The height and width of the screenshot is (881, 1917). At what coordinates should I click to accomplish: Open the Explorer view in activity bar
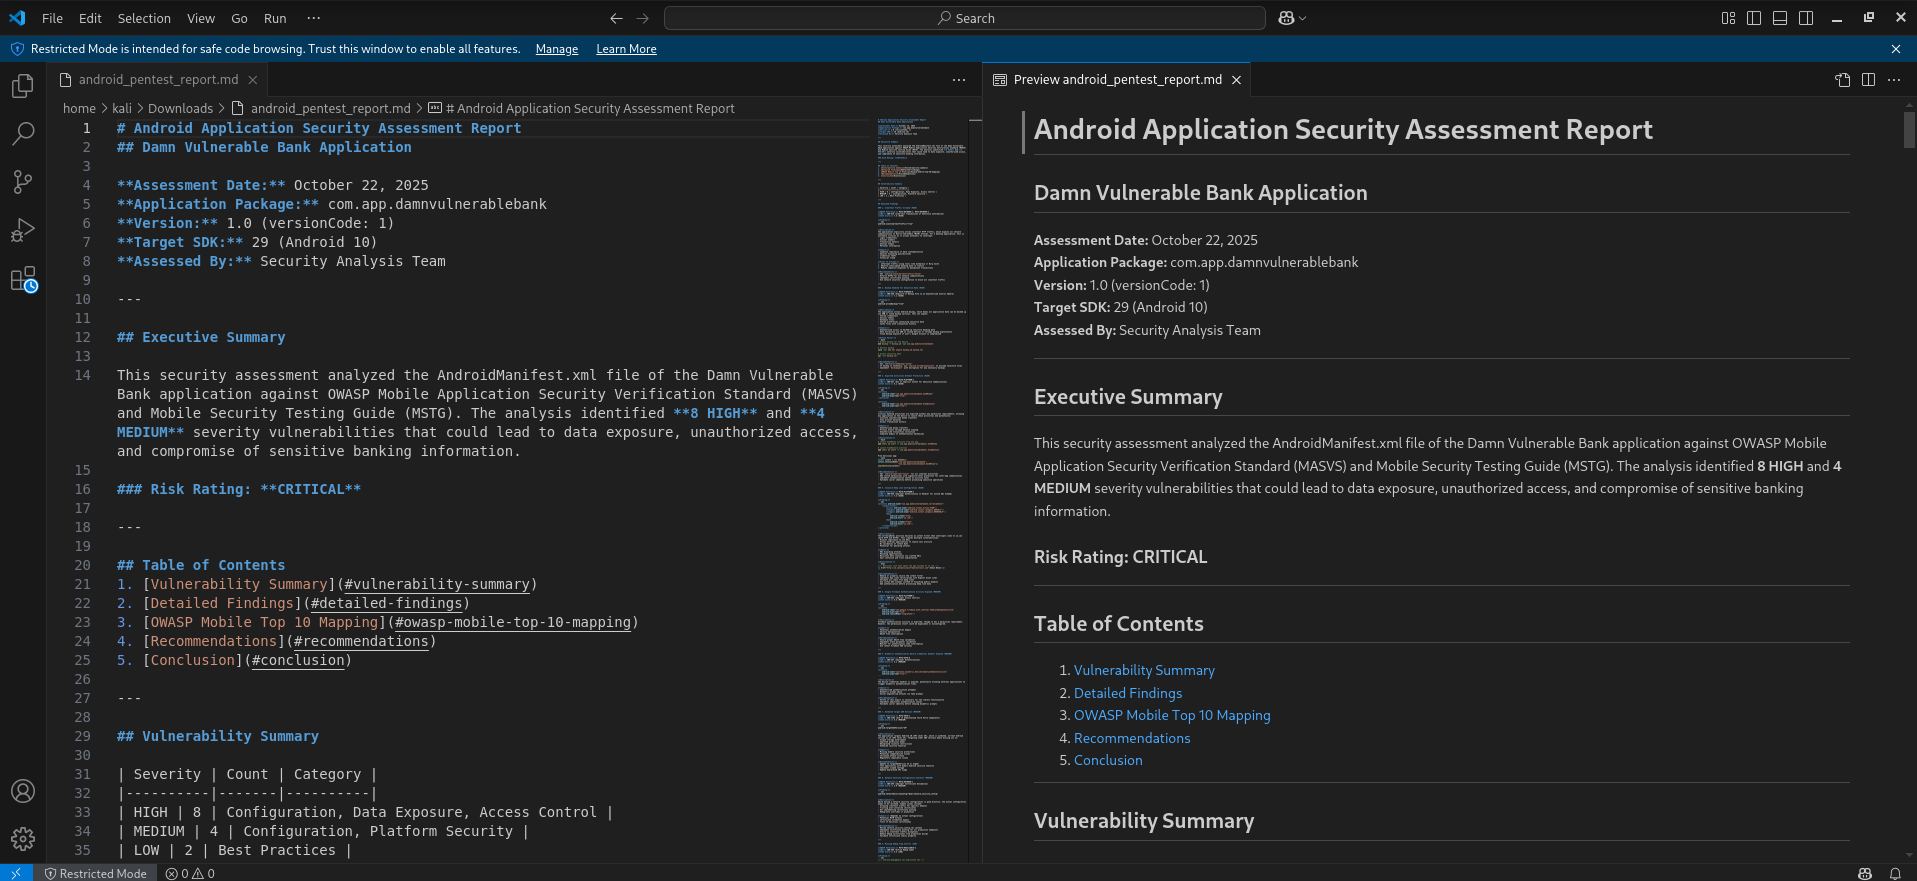pyautogui.click(x=22, y=86)
